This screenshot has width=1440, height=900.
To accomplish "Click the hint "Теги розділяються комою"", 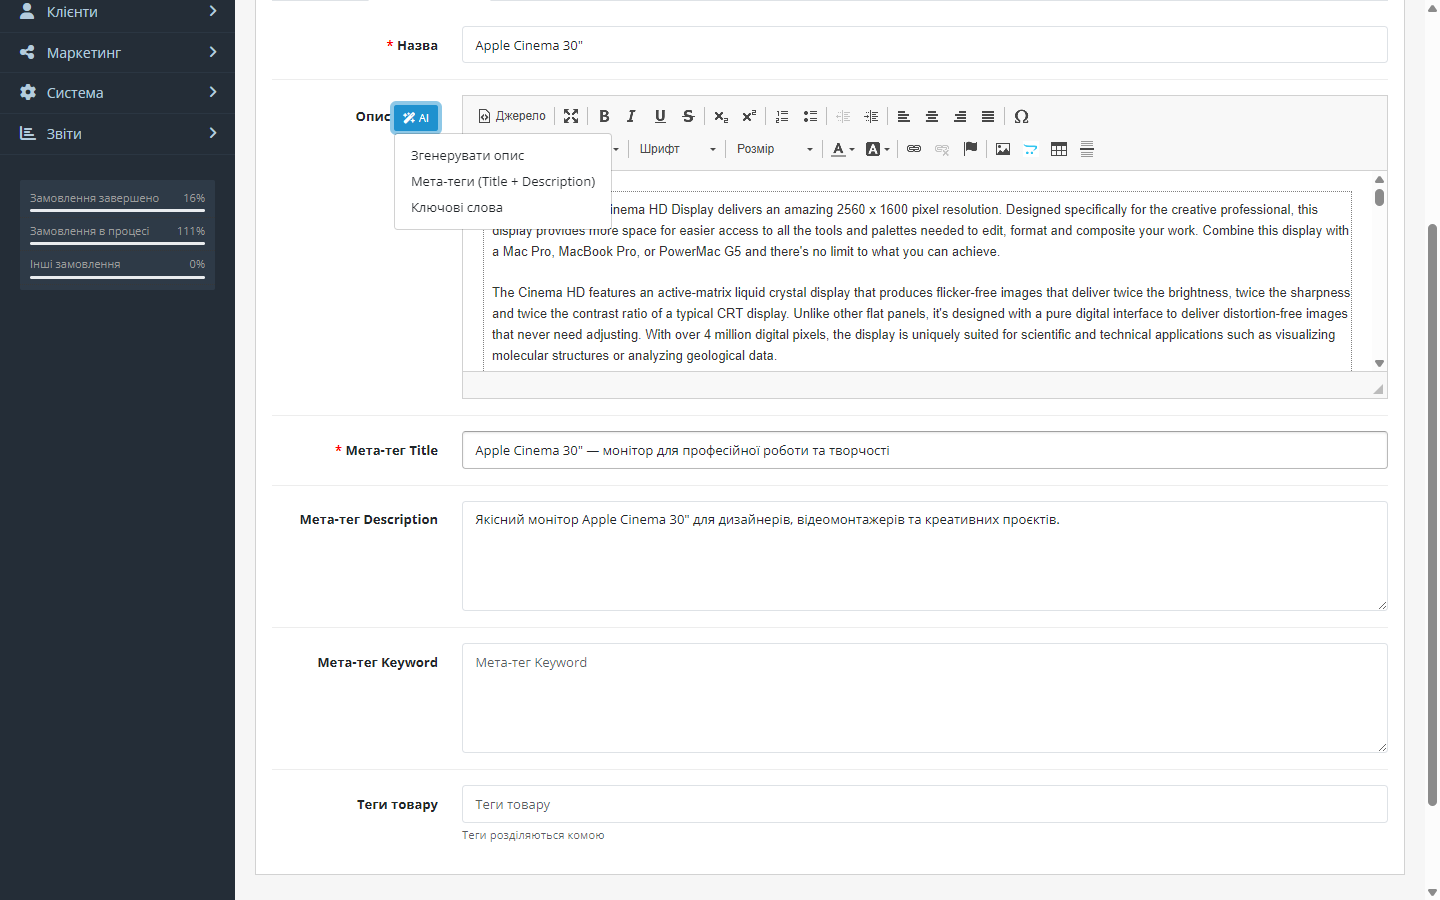I will [x=533, y=835].
